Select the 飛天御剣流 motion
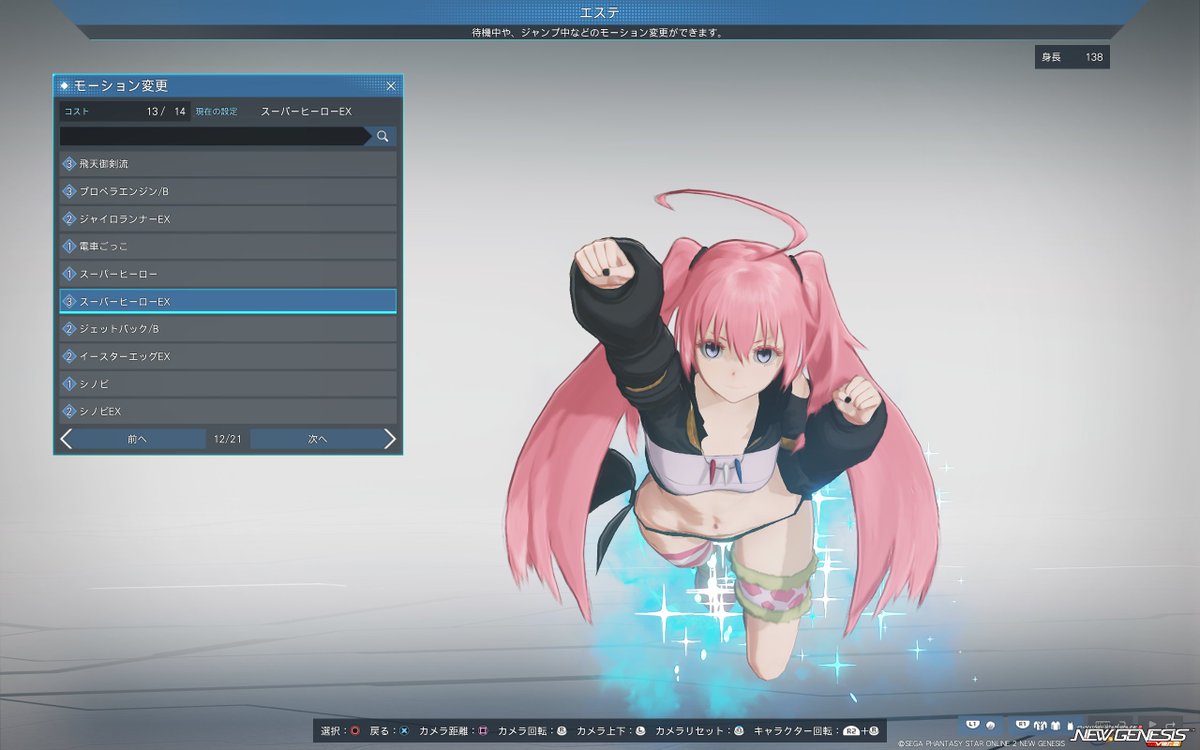 tap(228, 163)
